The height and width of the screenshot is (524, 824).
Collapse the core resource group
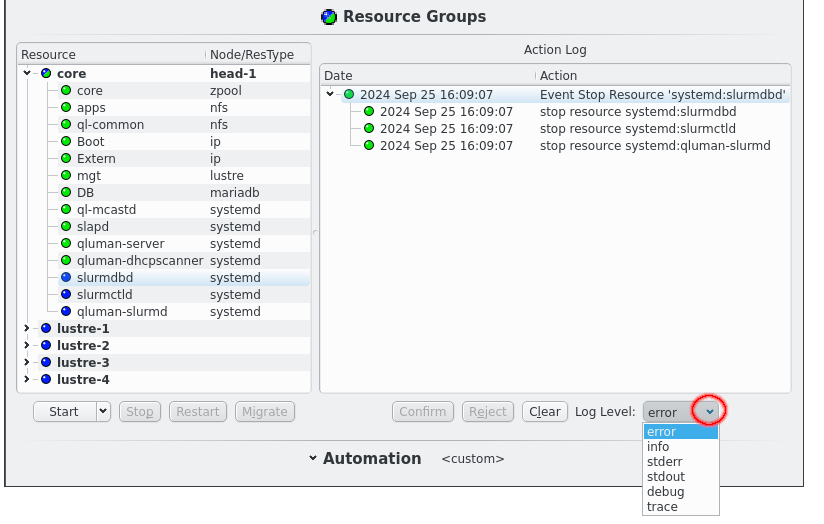27,73
